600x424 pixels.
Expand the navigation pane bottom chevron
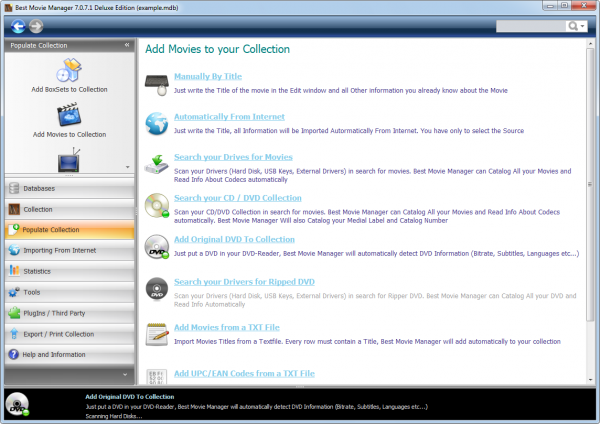click(125, 374)
